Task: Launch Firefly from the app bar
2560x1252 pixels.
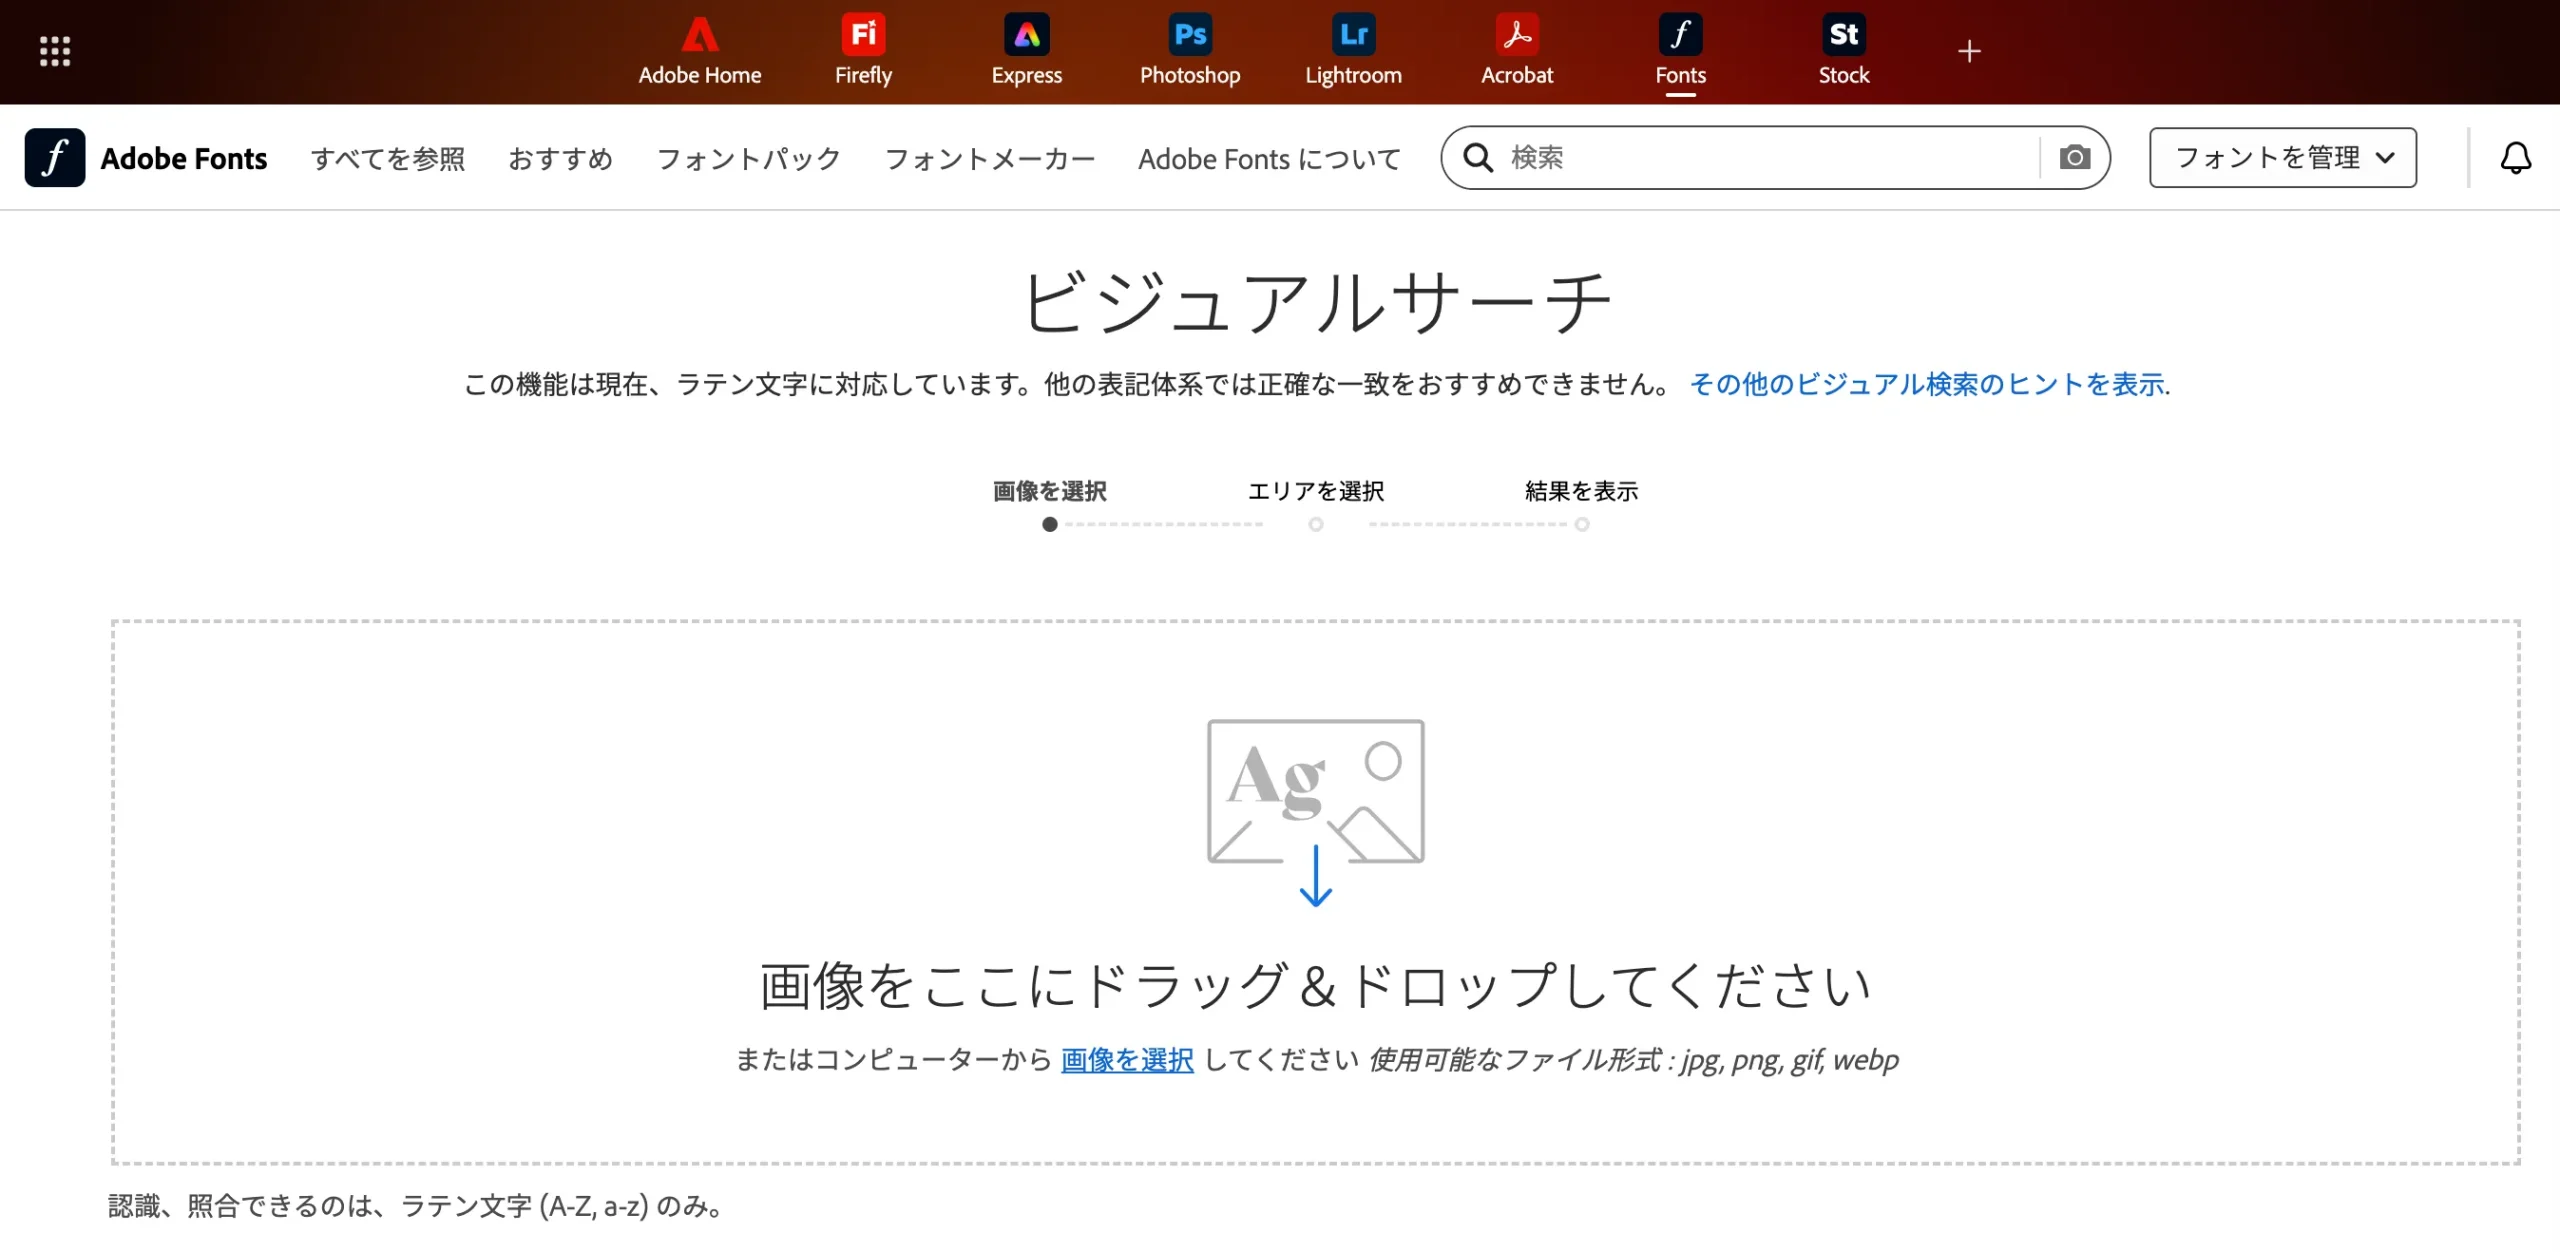Action: pos(863,50)
